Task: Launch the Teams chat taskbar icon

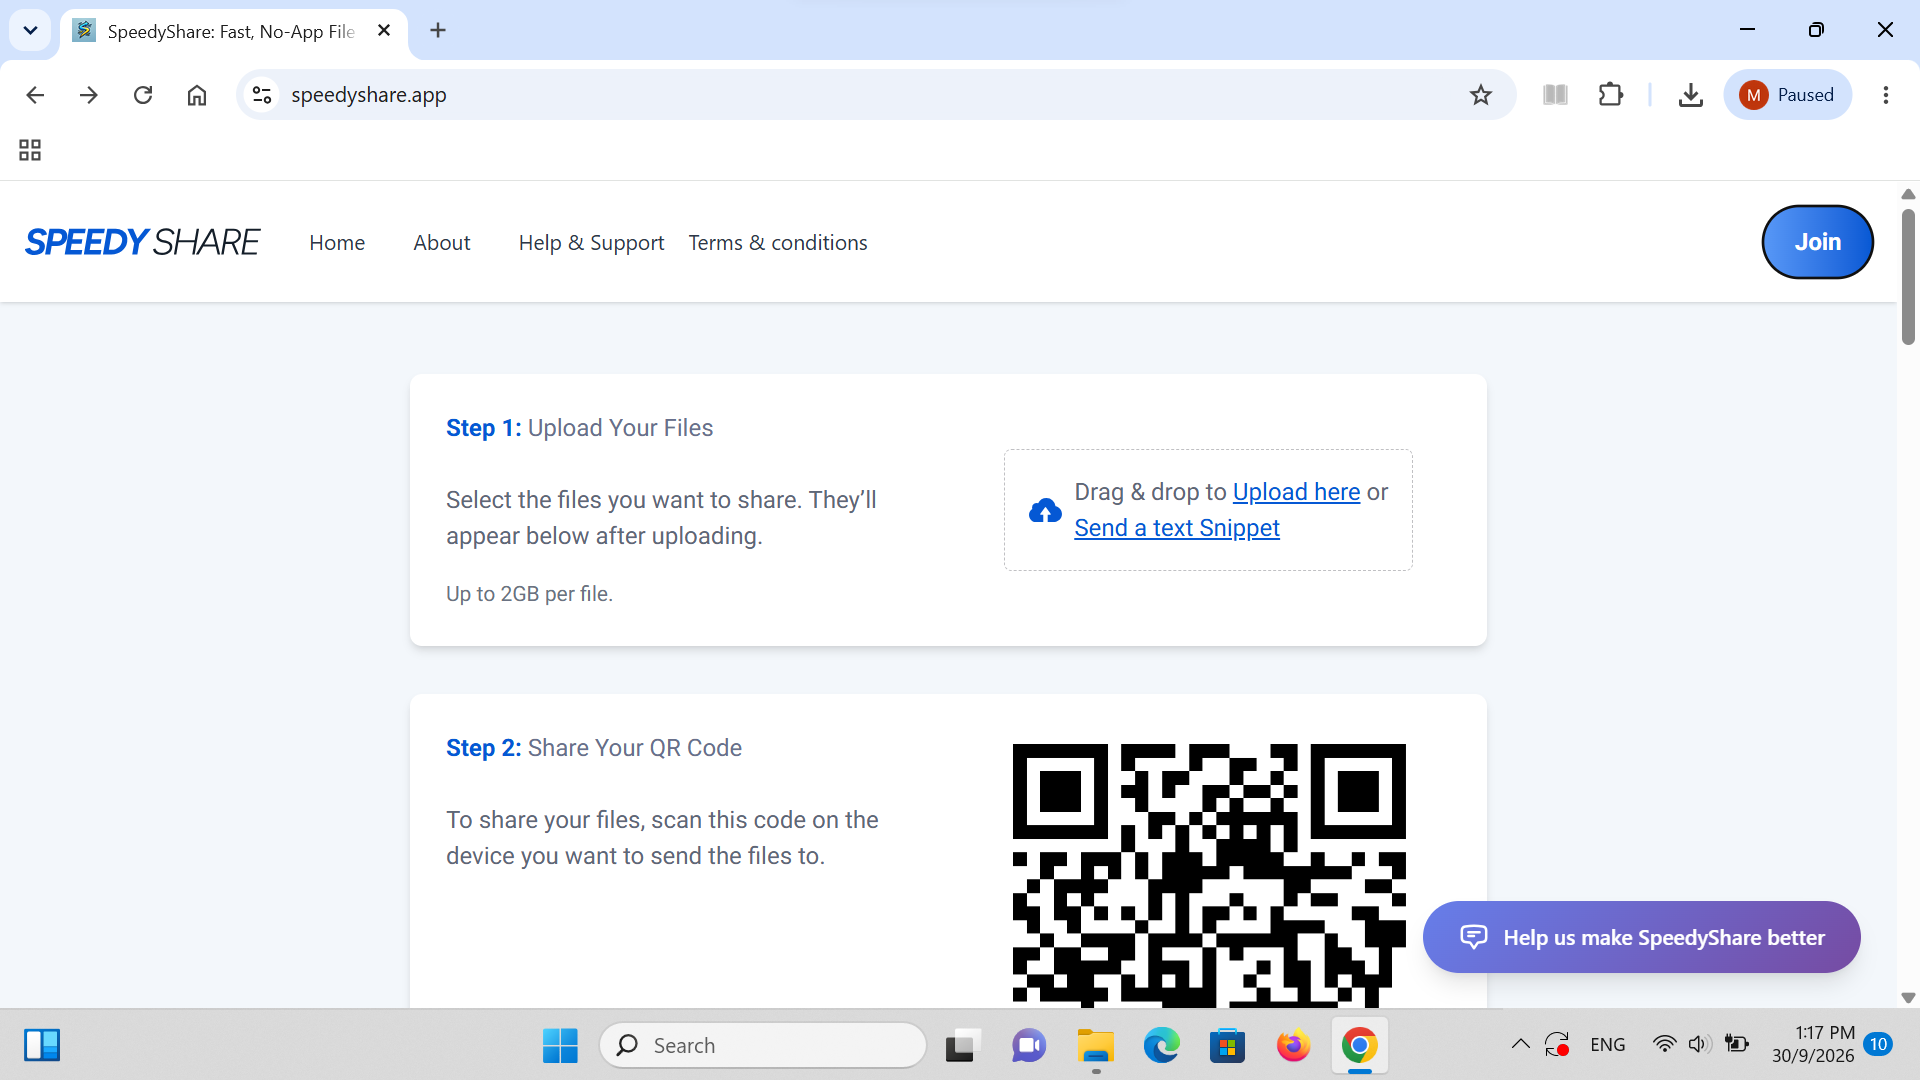Action: [x=1028, y=1046]
